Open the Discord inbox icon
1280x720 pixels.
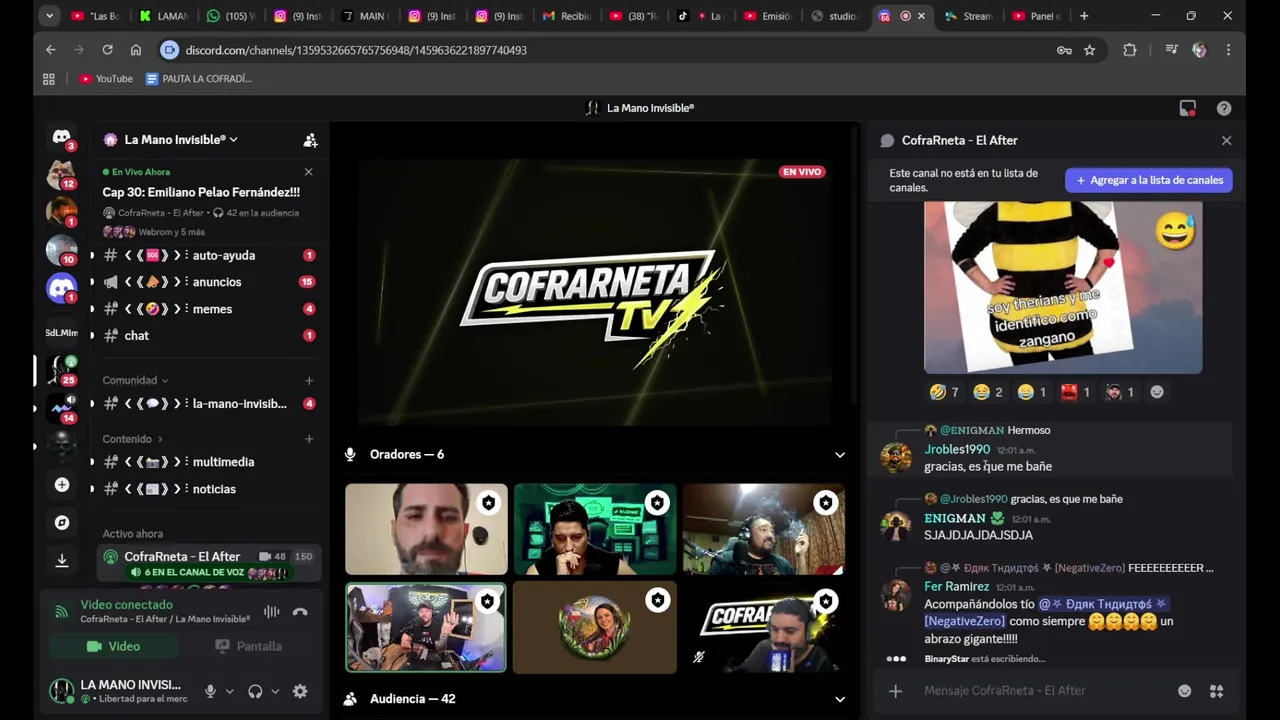[1187, 108]
